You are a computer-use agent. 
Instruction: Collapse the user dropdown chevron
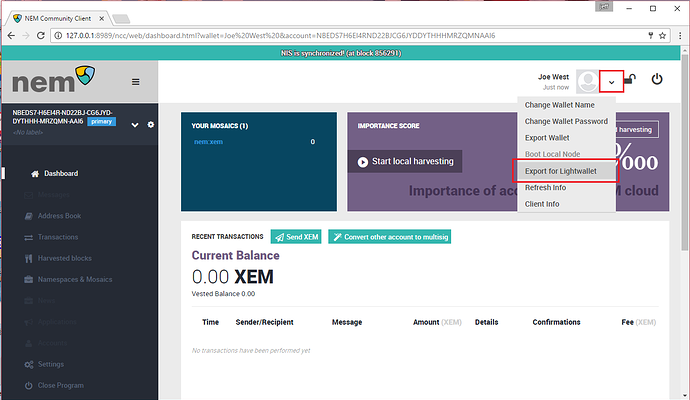pos(611,82)
